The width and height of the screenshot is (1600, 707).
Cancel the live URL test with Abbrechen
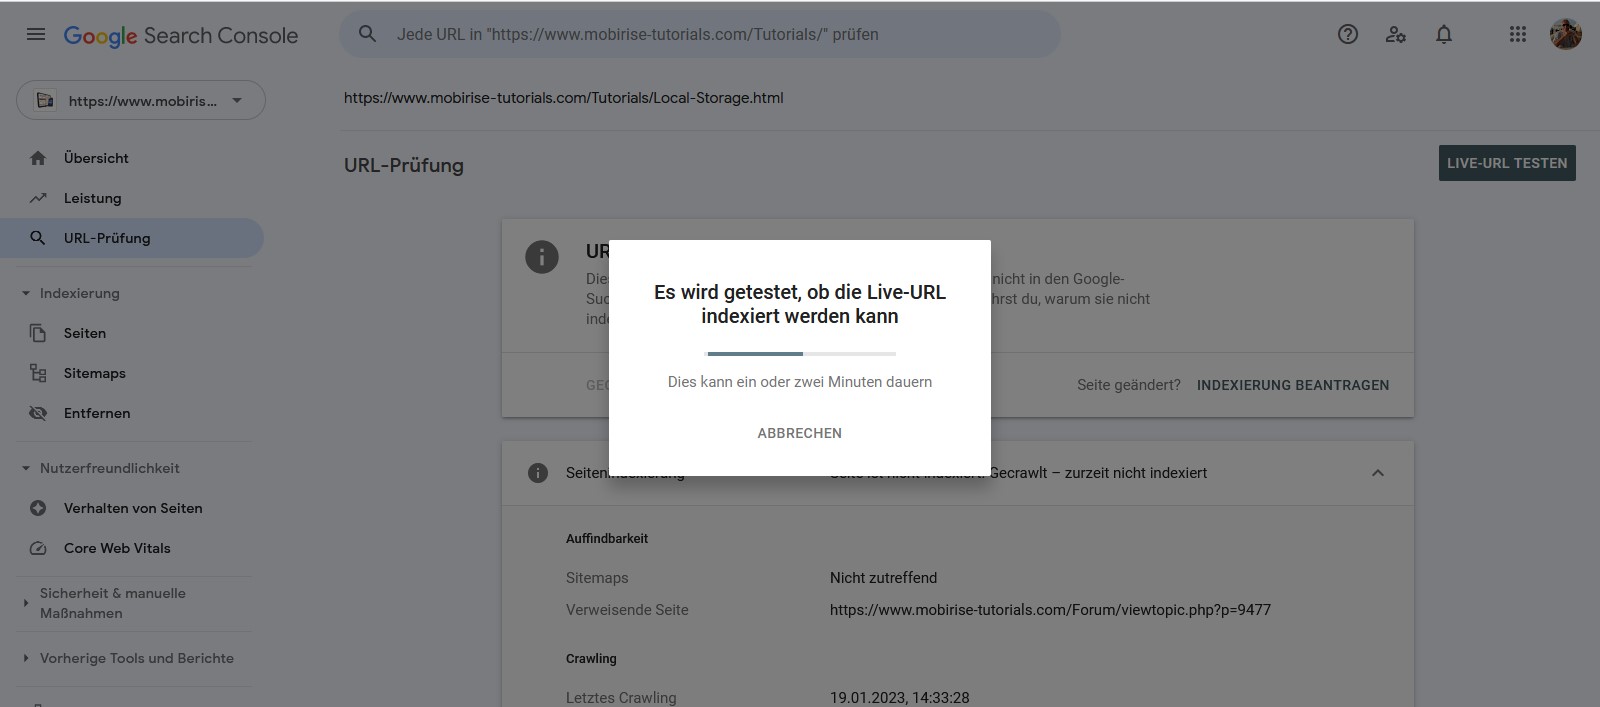pyautogui.click(x=799, y=433)
